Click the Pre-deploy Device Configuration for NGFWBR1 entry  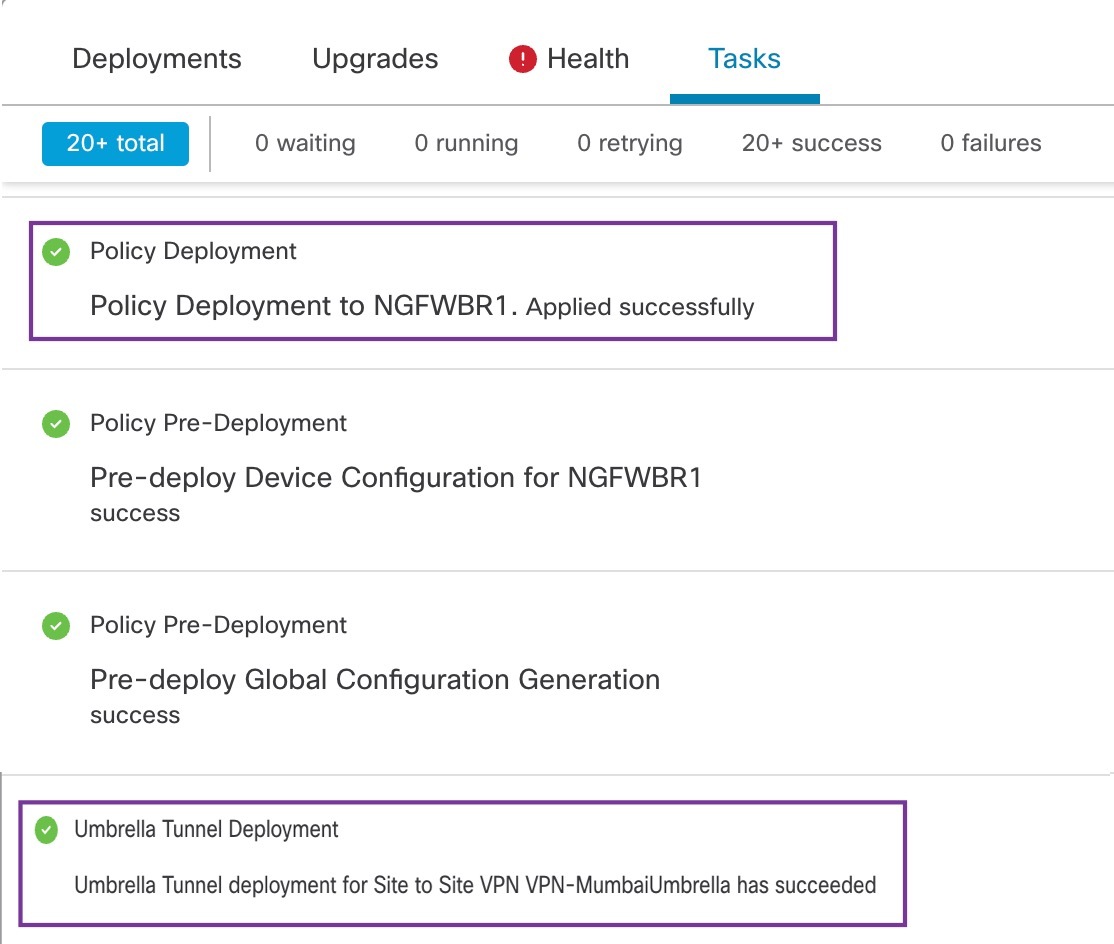pos(396,478)
